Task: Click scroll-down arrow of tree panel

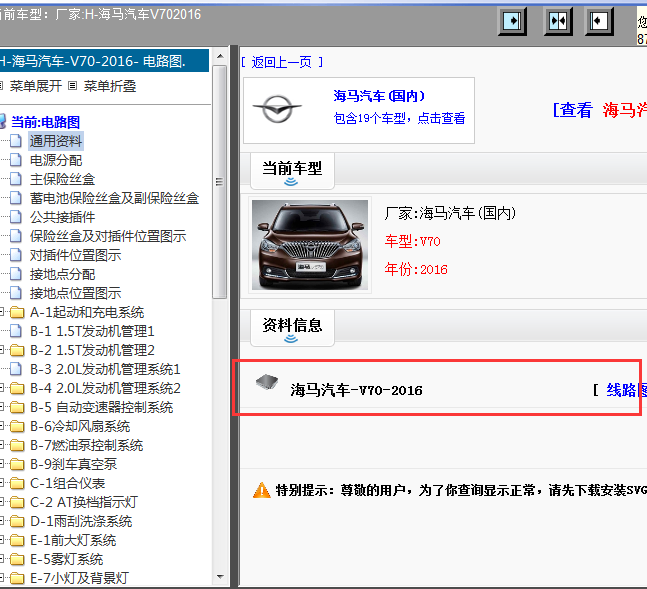Action: (220, 577)
